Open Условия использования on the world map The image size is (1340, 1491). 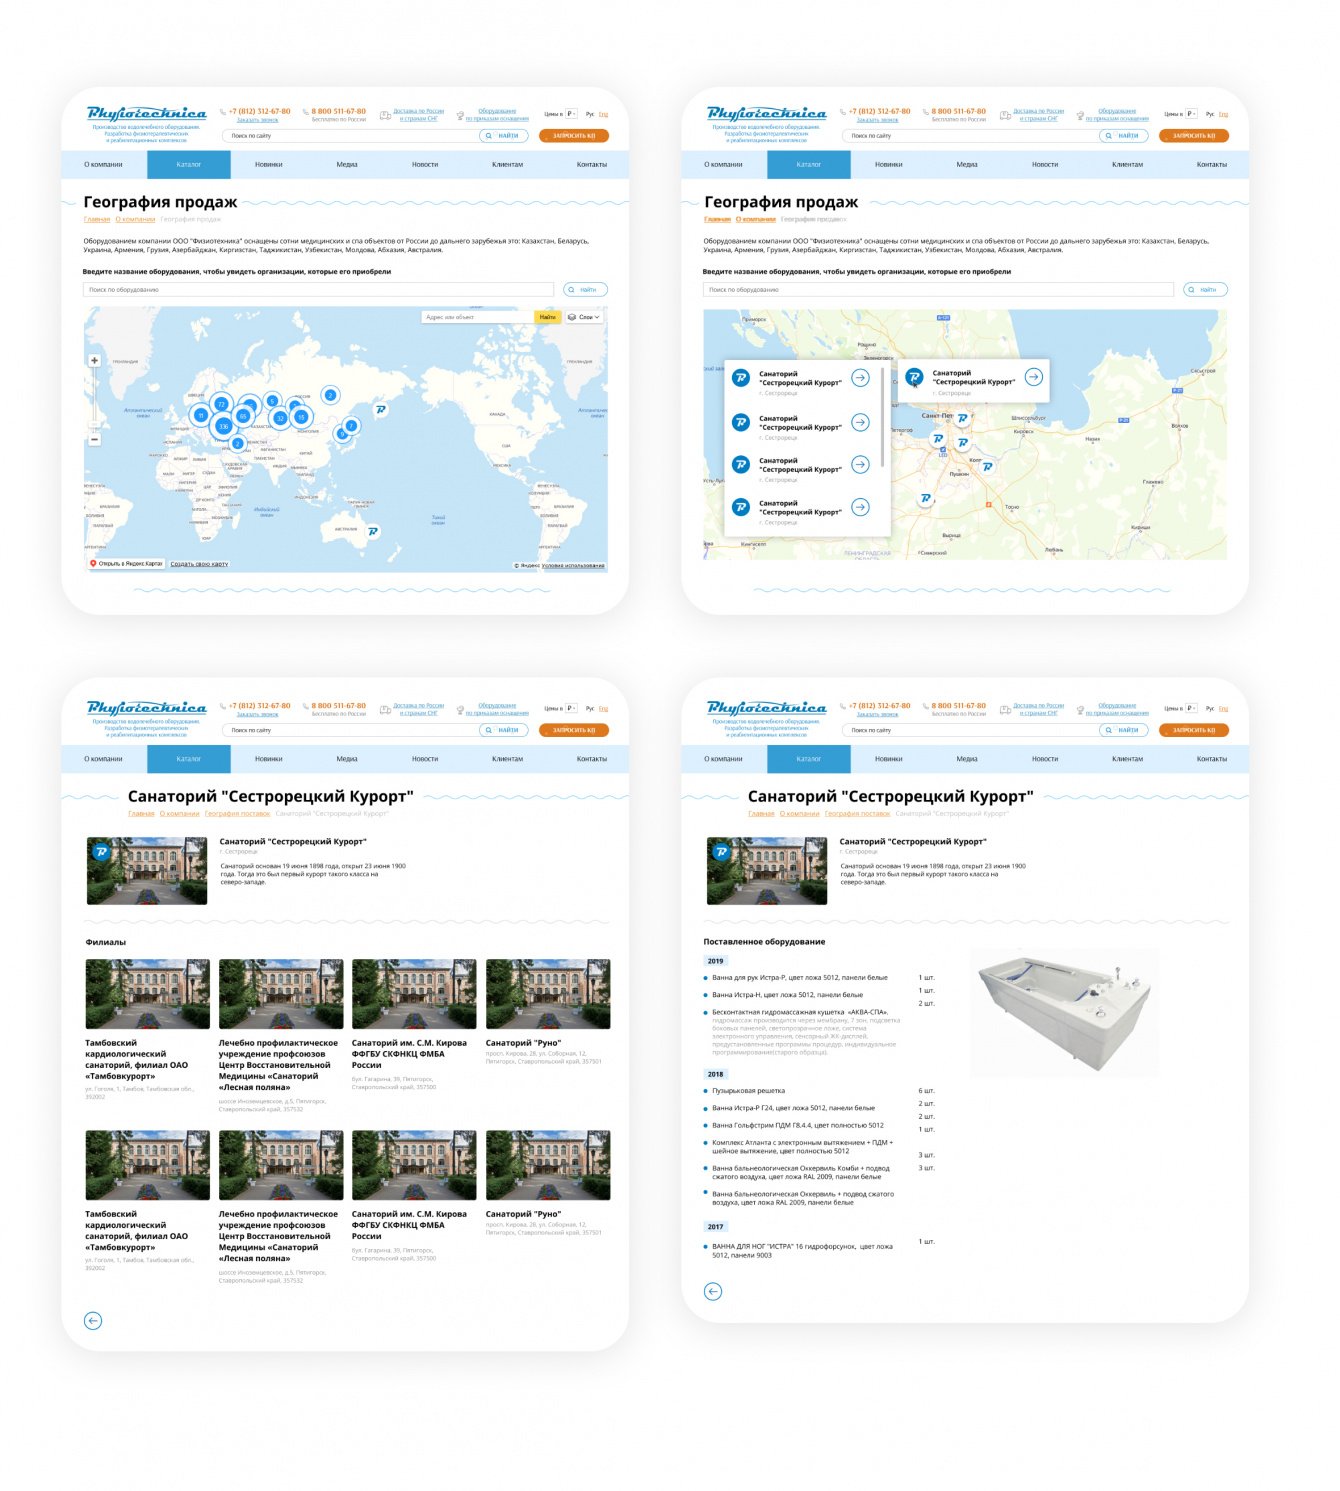[573, 566]
